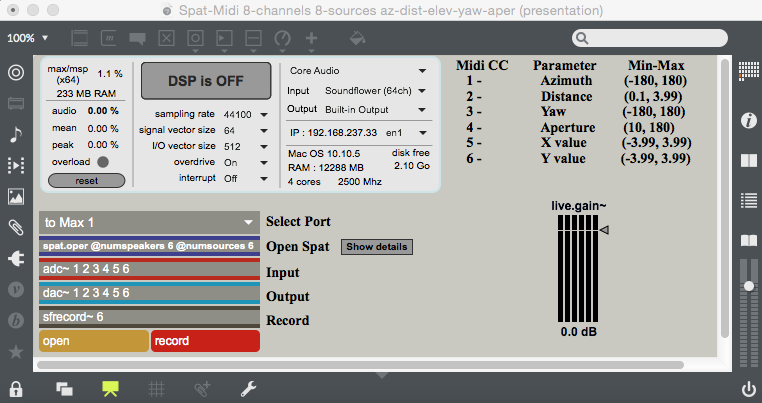
Task: Open the audio notes browser in left sidebar
Action: tap(16, 134)
